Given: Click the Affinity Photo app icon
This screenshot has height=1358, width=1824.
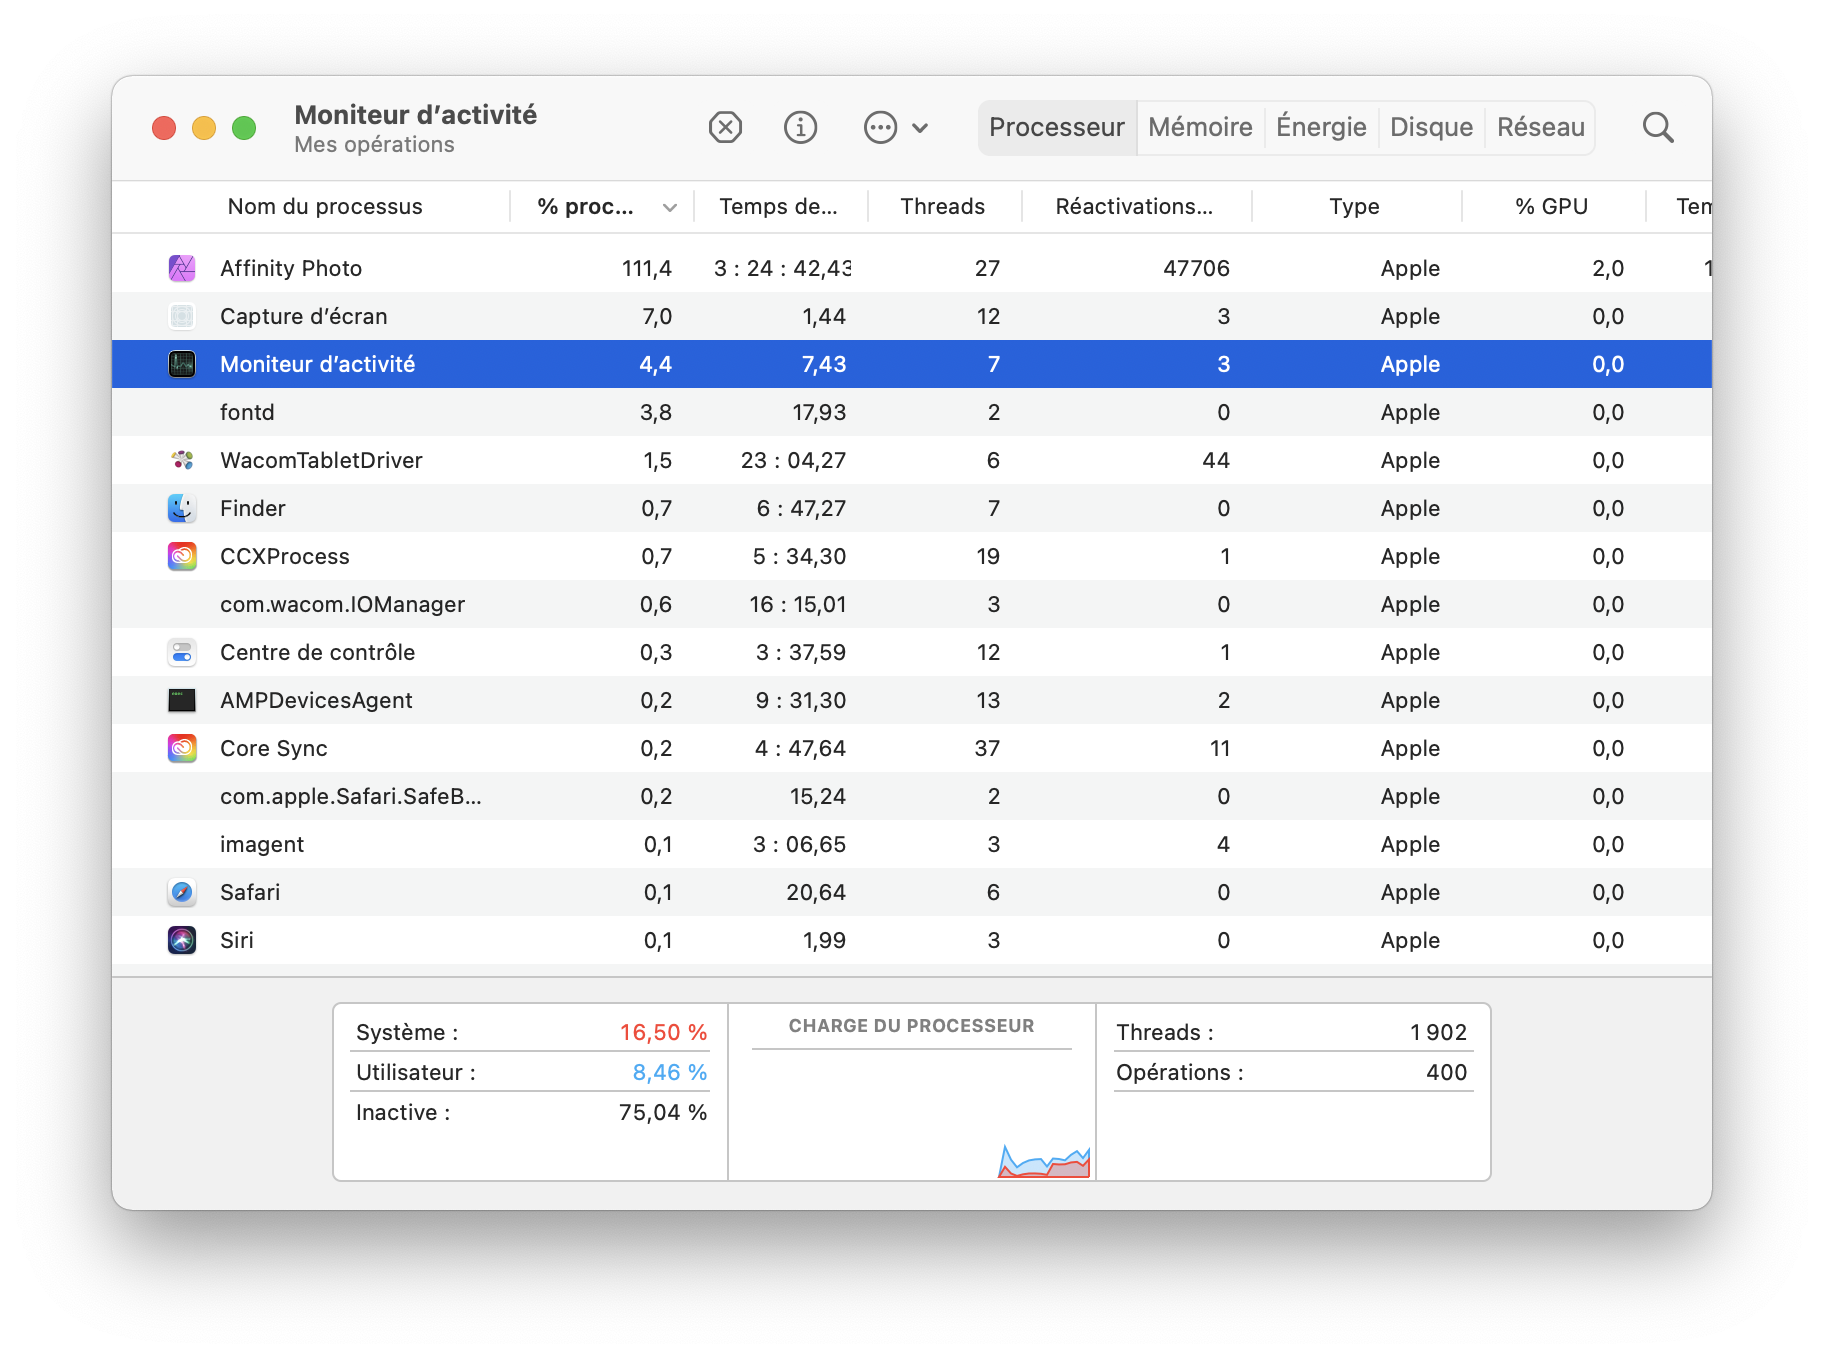Looking at the screenshot, I should (182, 268).
